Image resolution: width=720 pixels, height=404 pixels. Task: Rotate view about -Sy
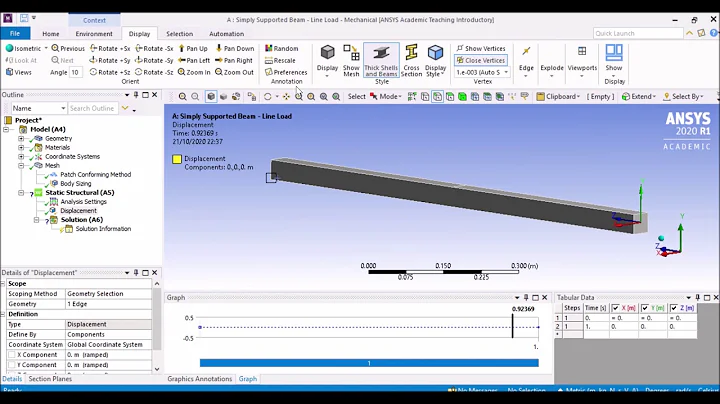[154, 60]
